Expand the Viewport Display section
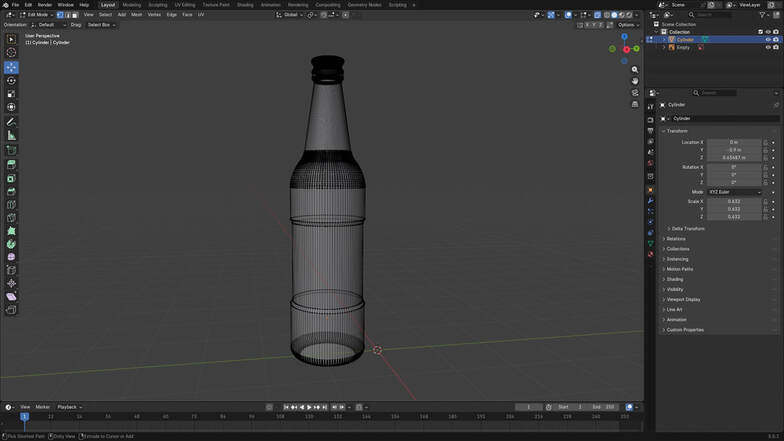784x441 pixels. (684, 299)
